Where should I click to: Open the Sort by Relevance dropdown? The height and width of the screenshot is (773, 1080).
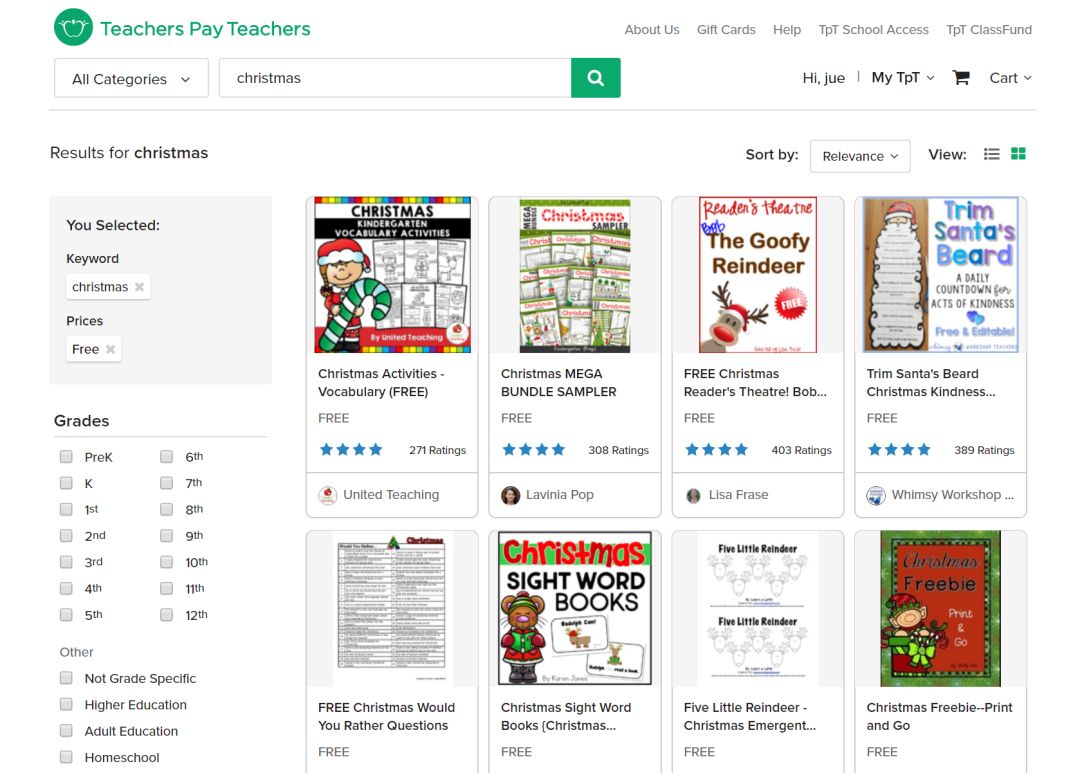coord(860,156)
